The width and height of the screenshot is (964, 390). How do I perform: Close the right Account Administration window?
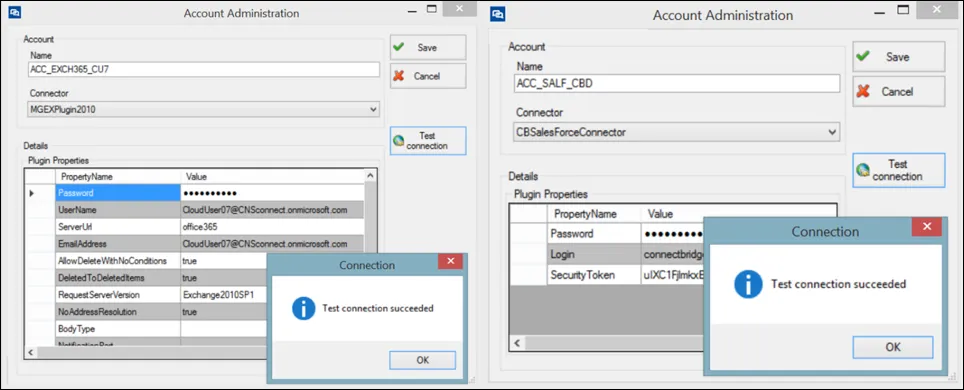(938, 10)
